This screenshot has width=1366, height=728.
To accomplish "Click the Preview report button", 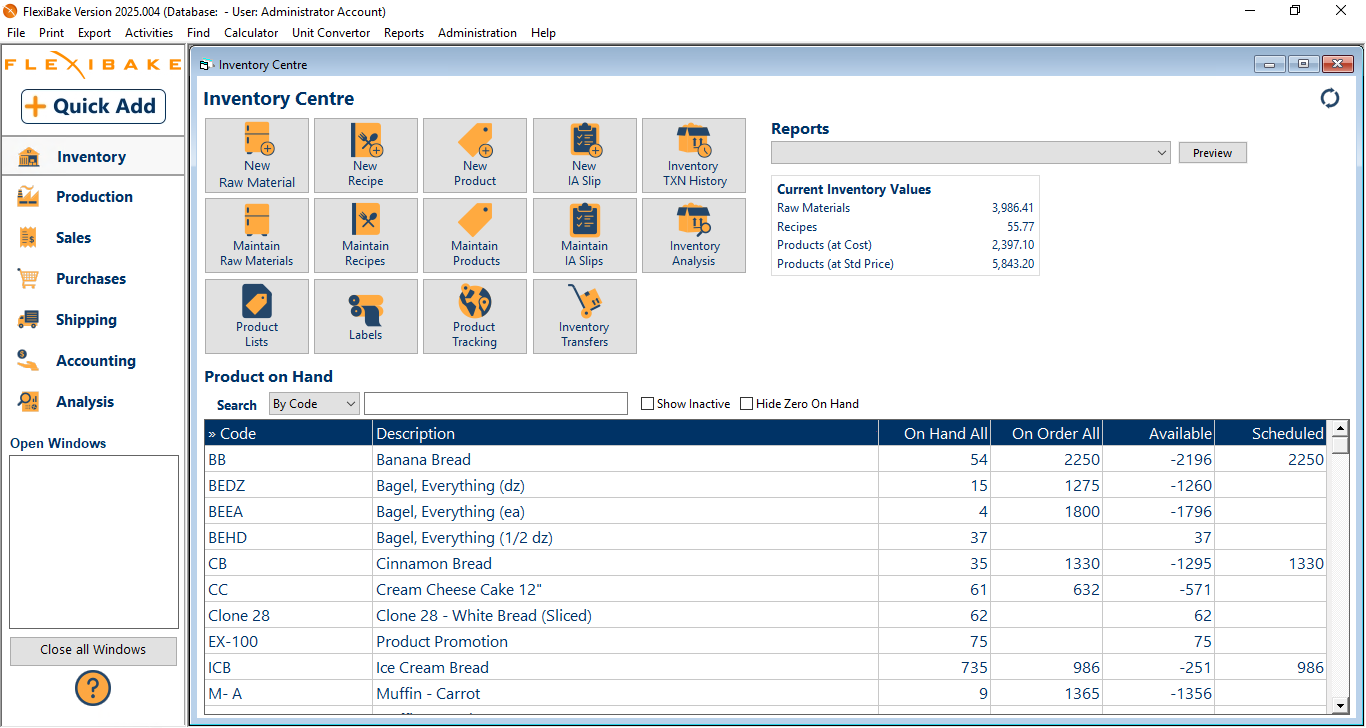I will coord(1213,153).
